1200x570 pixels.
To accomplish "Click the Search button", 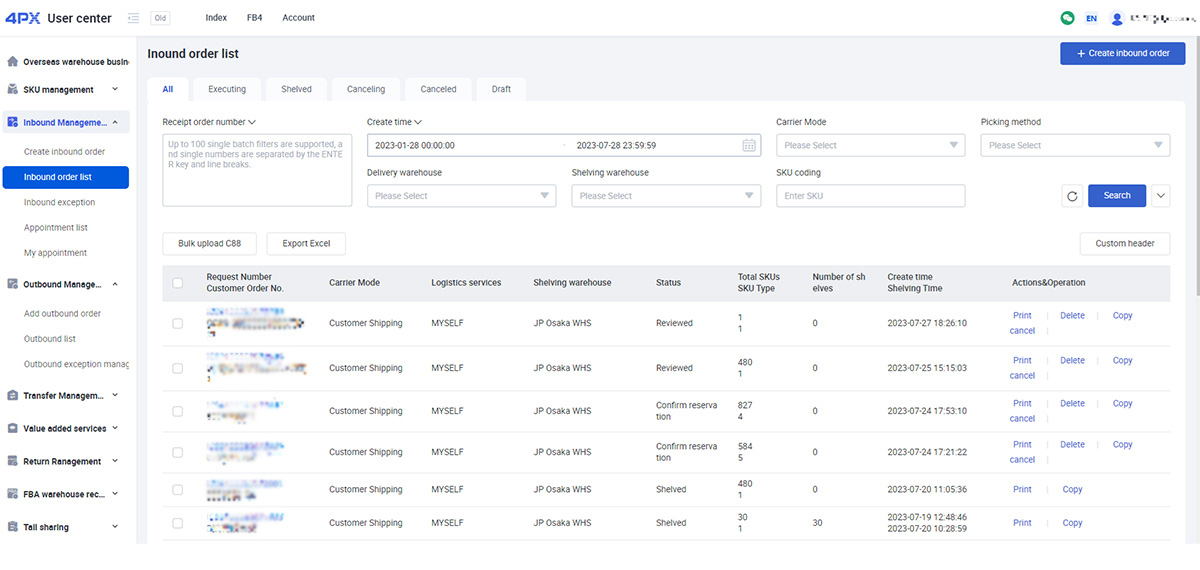I will coord(1117,196).
